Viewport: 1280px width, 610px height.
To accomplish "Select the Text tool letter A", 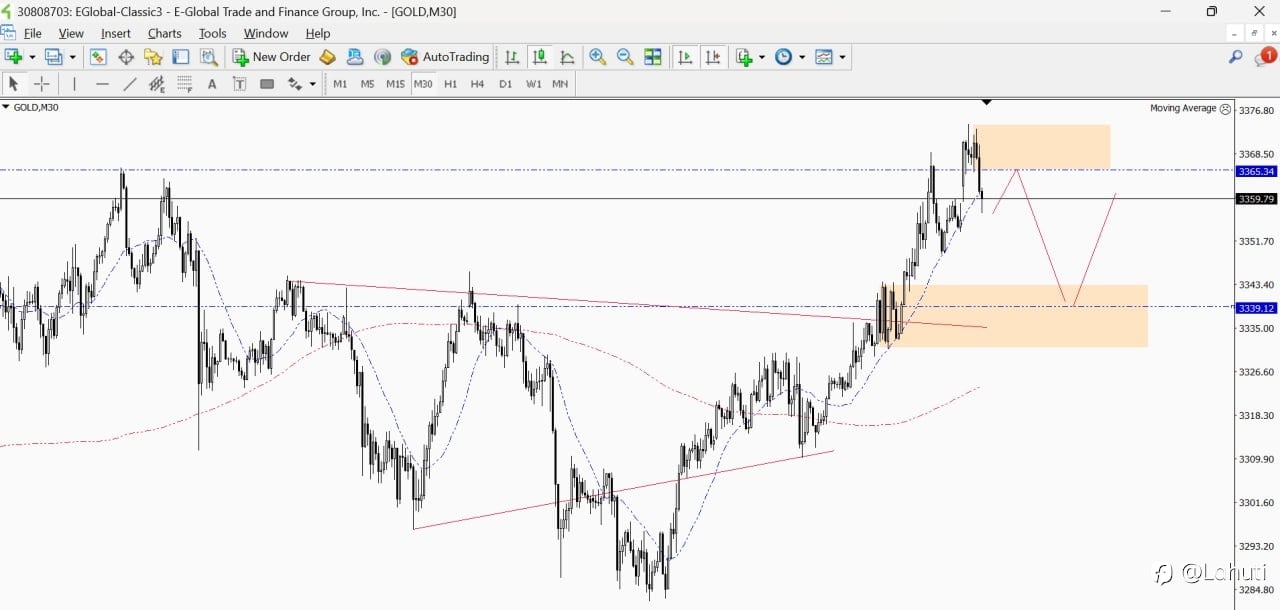I will 212,84.
